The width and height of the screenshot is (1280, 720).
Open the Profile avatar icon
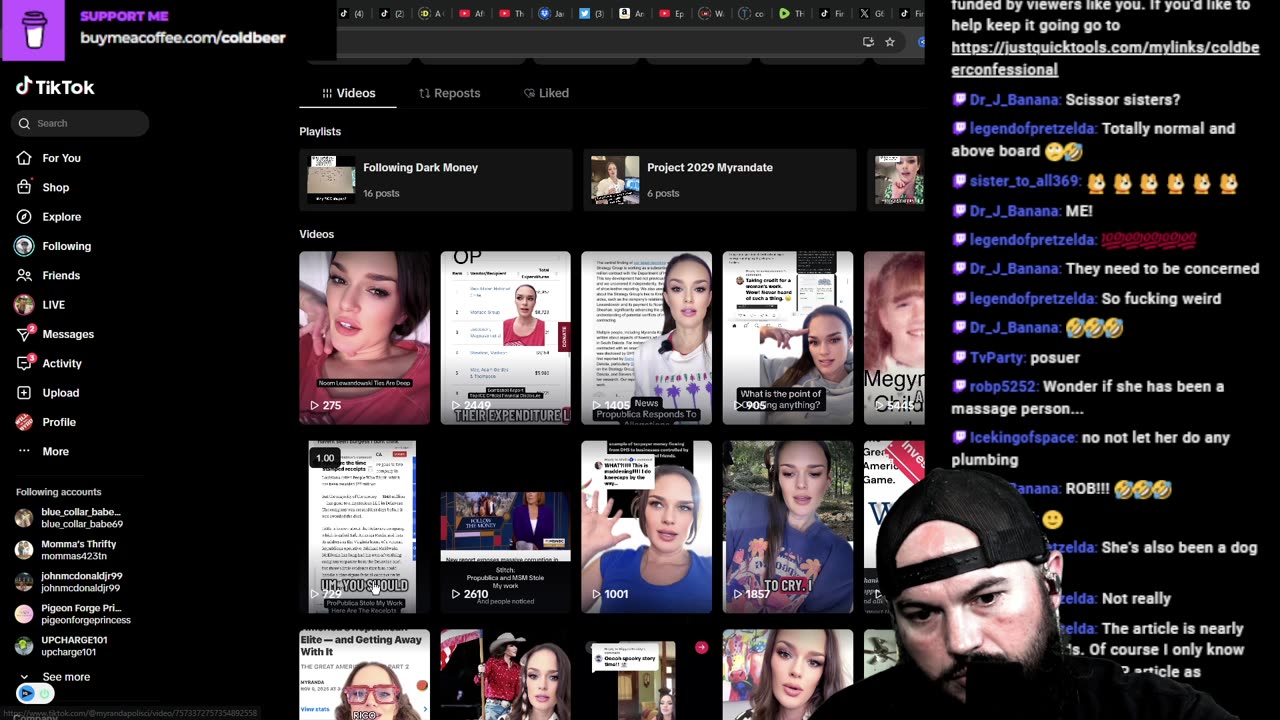coord(24,422)
